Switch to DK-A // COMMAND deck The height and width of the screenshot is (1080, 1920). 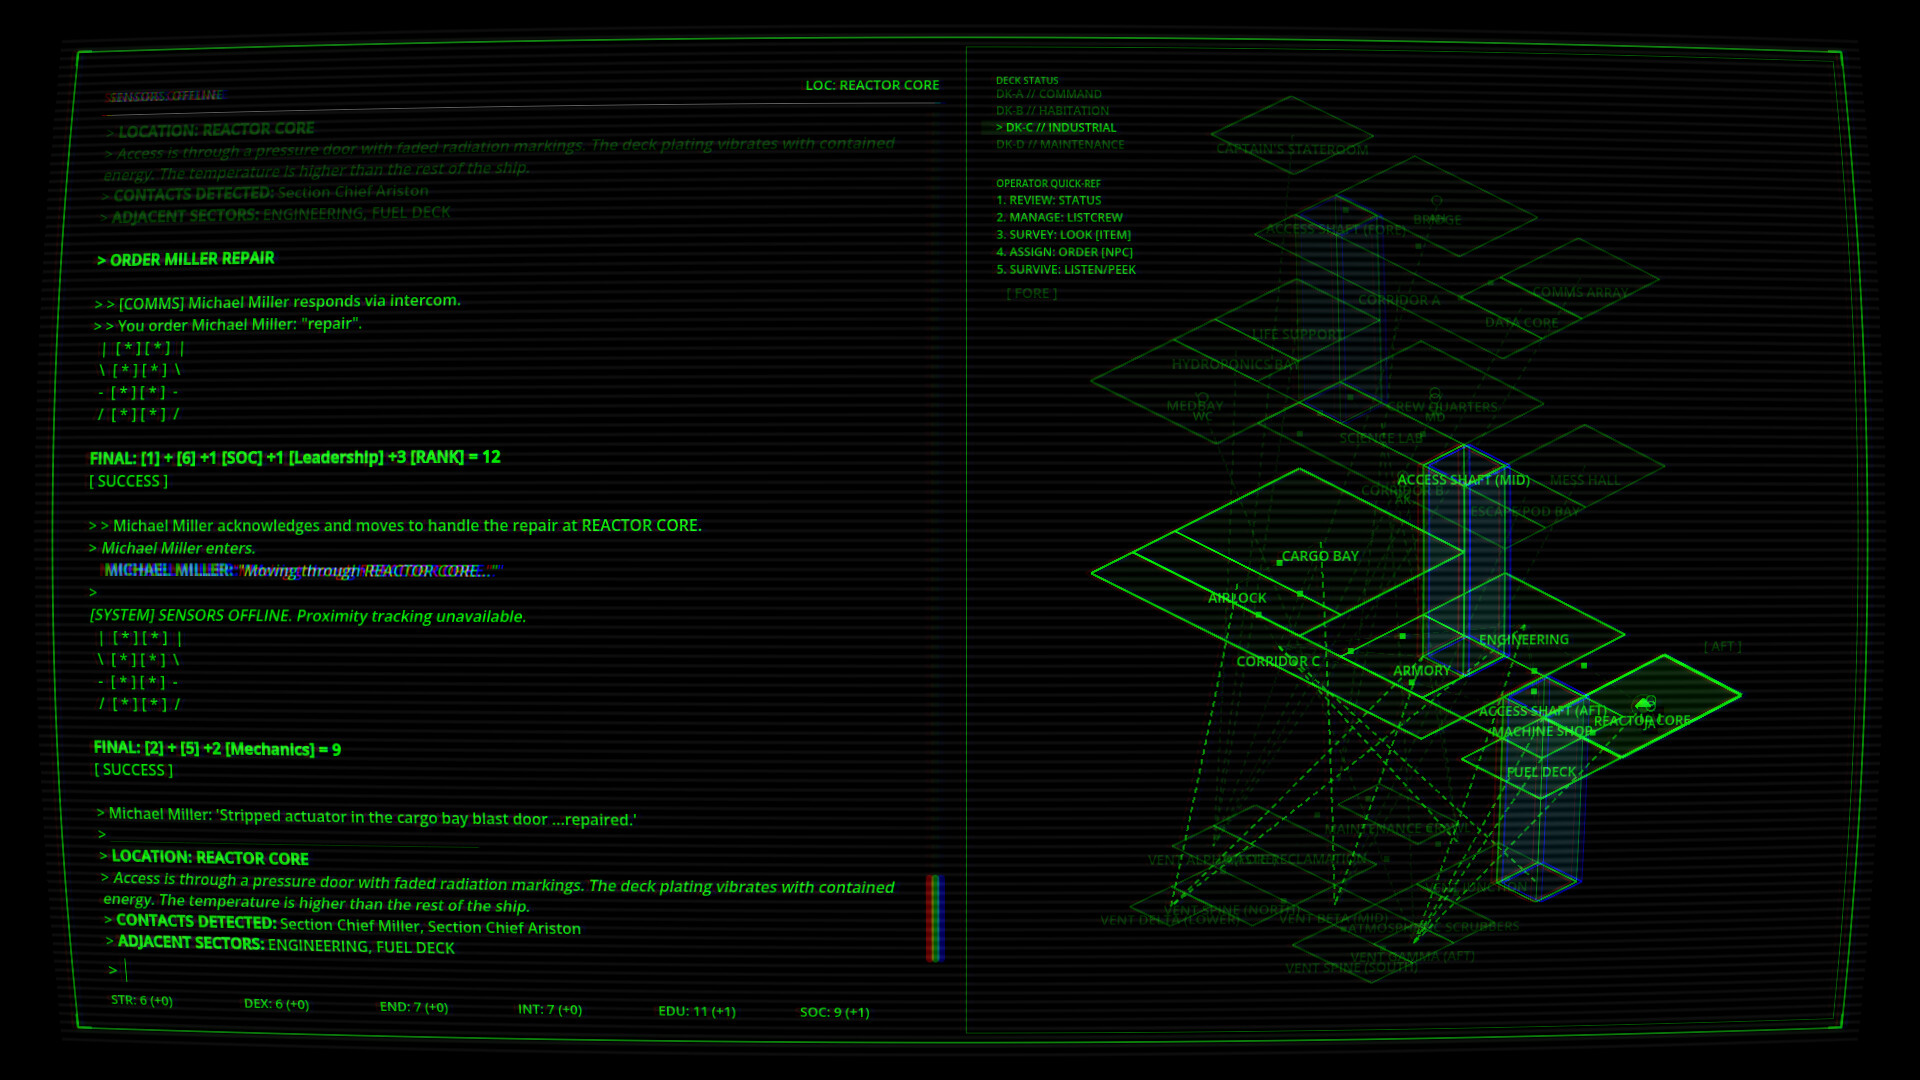1048,94
